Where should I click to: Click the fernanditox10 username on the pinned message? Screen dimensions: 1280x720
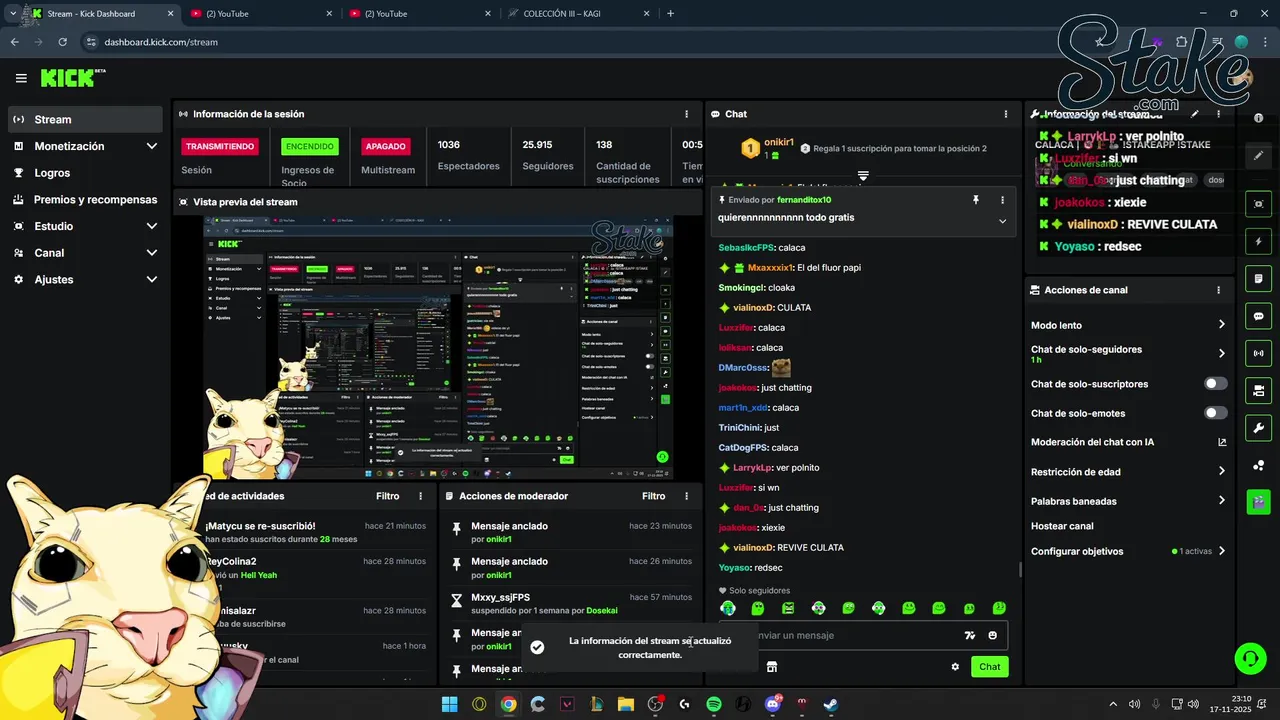[x=804, y=200]
